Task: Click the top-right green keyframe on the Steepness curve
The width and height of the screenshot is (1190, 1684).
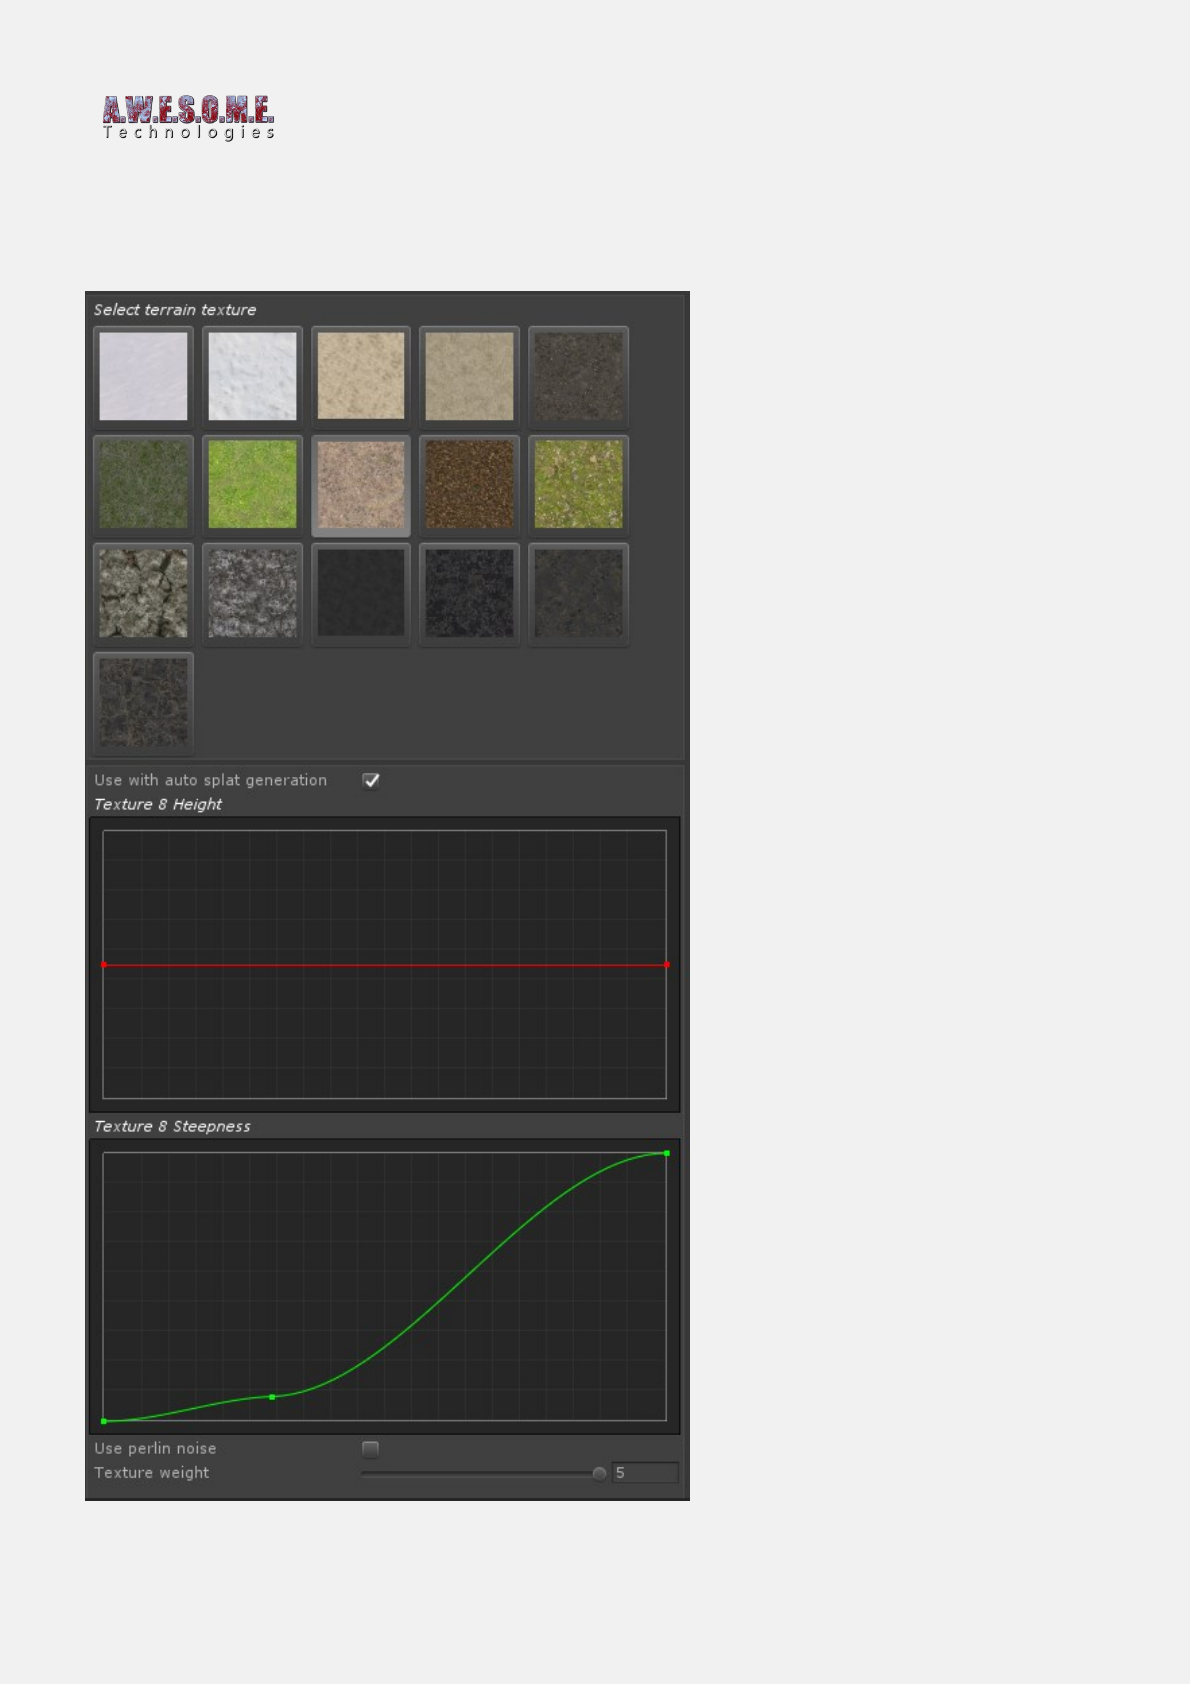Action: (x=667, y=1153)
